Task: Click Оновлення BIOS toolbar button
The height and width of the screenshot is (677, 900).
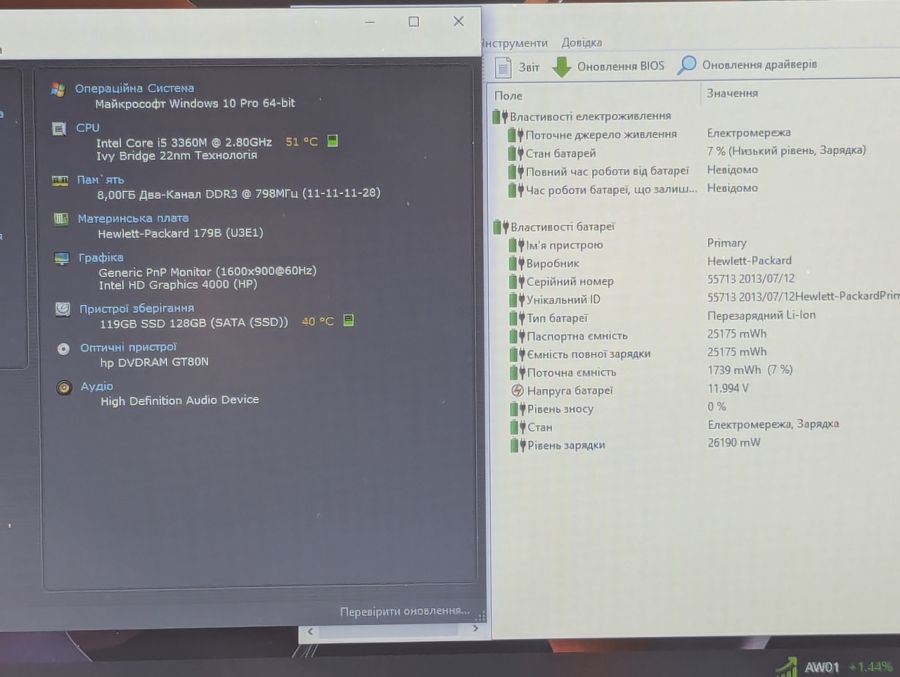Action: pos(608,66)
